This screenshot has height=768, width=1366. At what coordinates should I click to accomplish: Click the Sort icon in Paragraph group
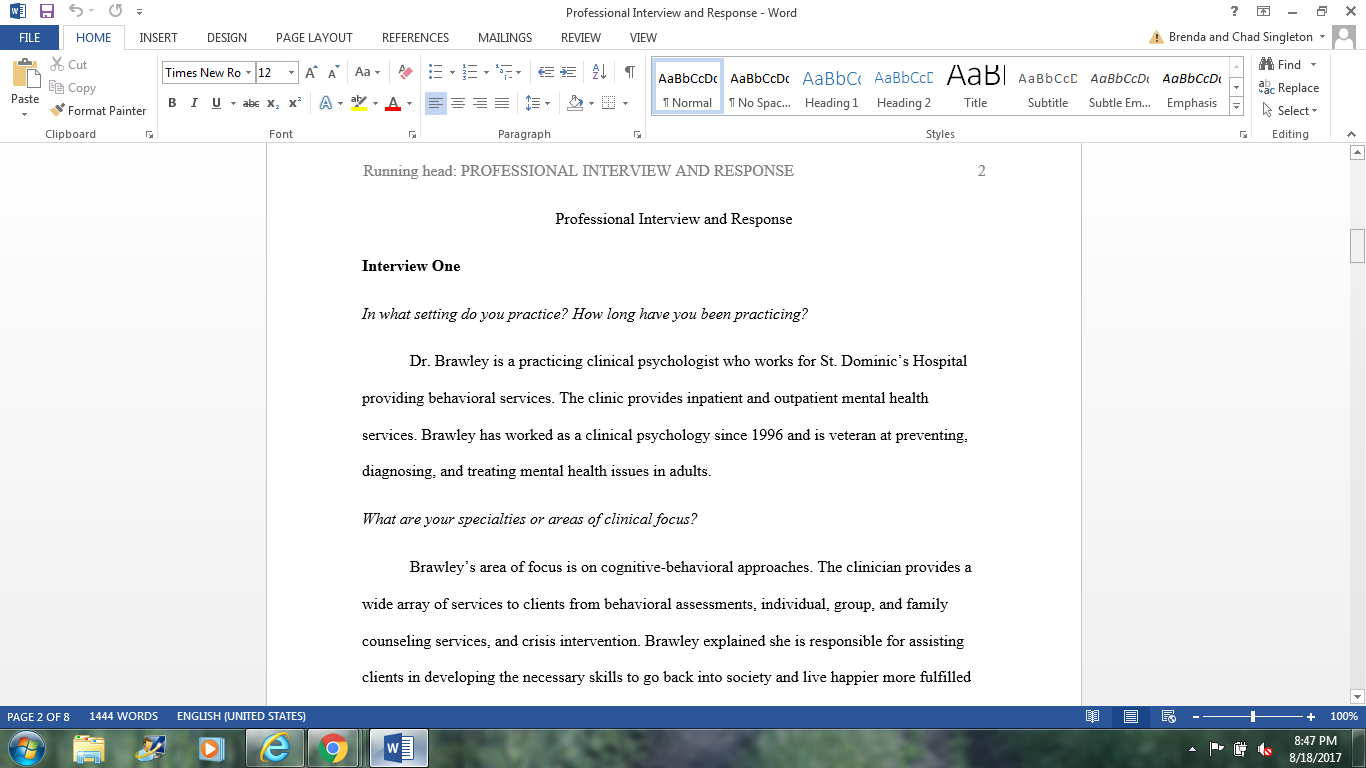598,71
